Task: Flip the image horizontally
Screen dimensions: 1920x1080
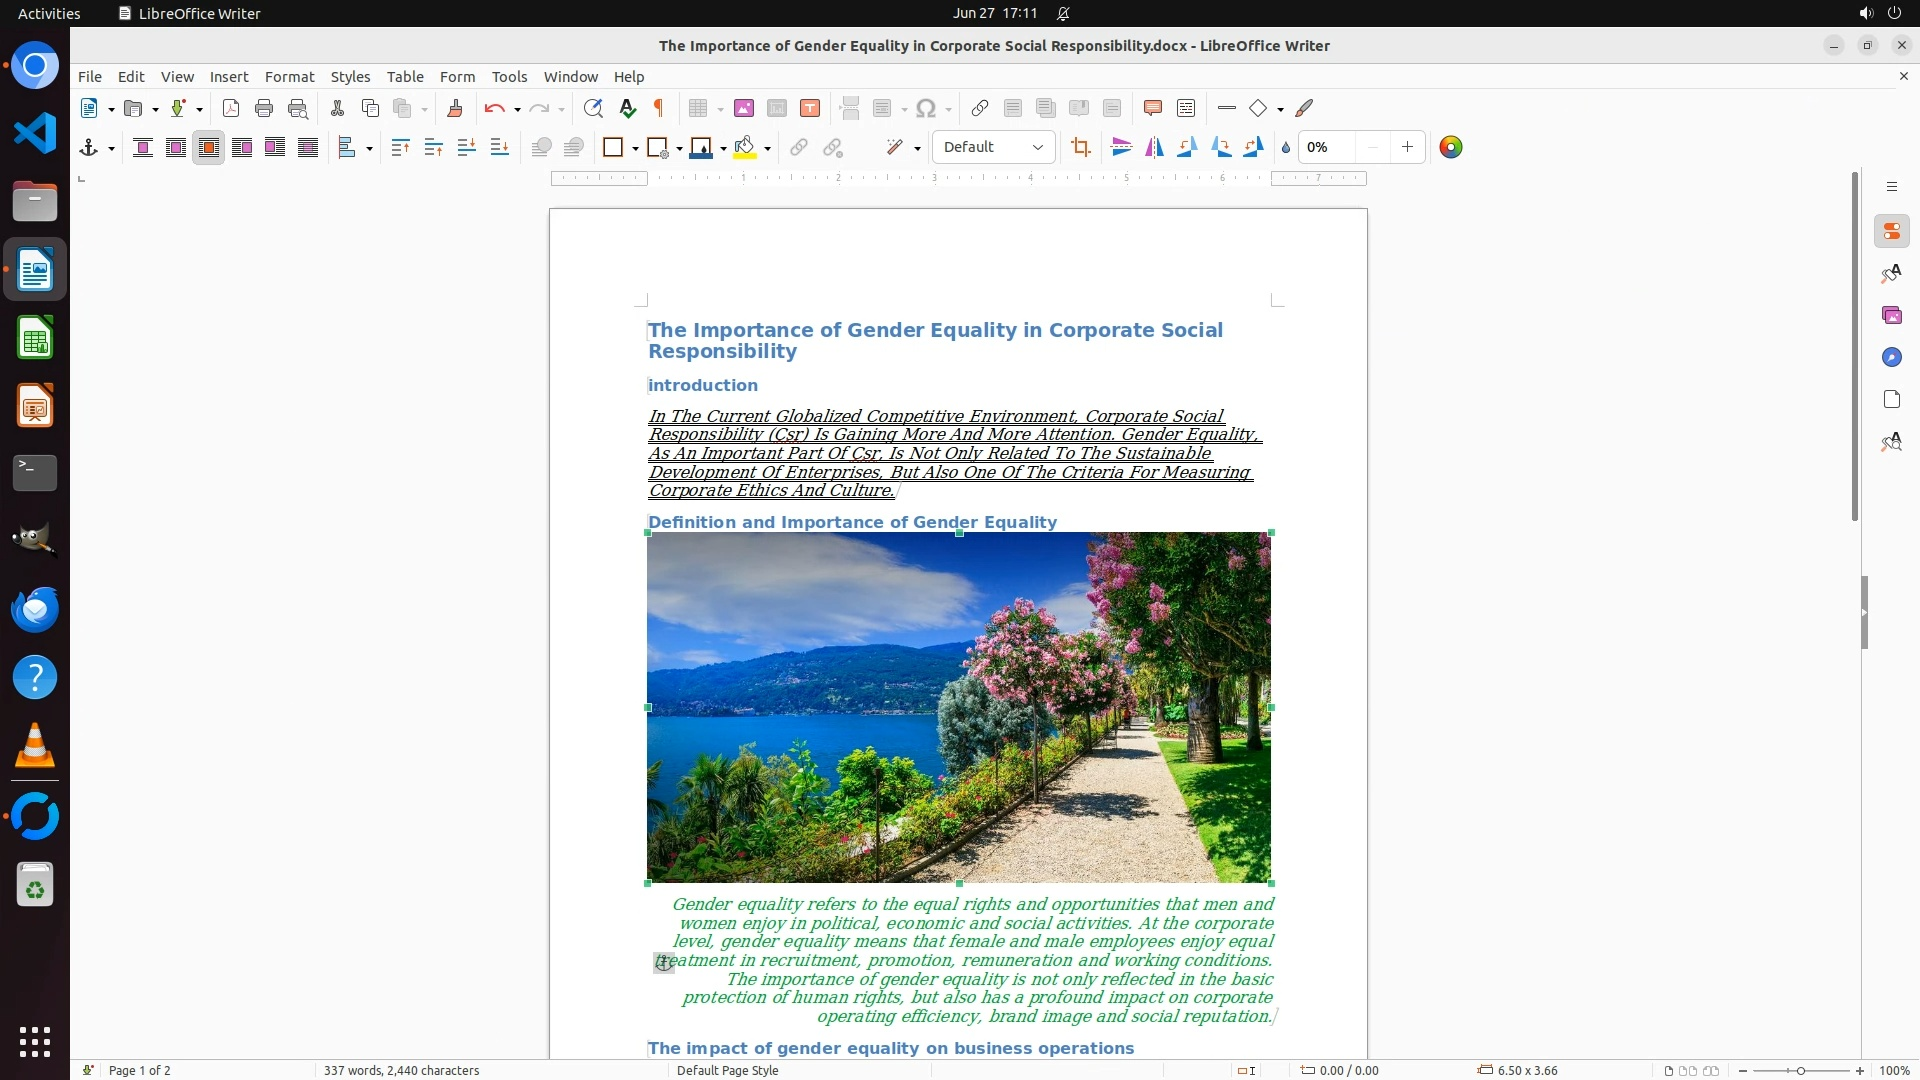Action: (1155, 148)
